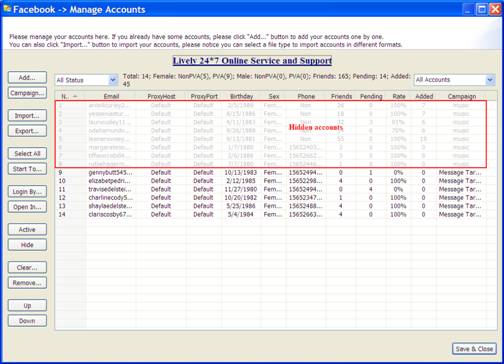
Task: Click the Active button
Action: (x=27, y=230)
